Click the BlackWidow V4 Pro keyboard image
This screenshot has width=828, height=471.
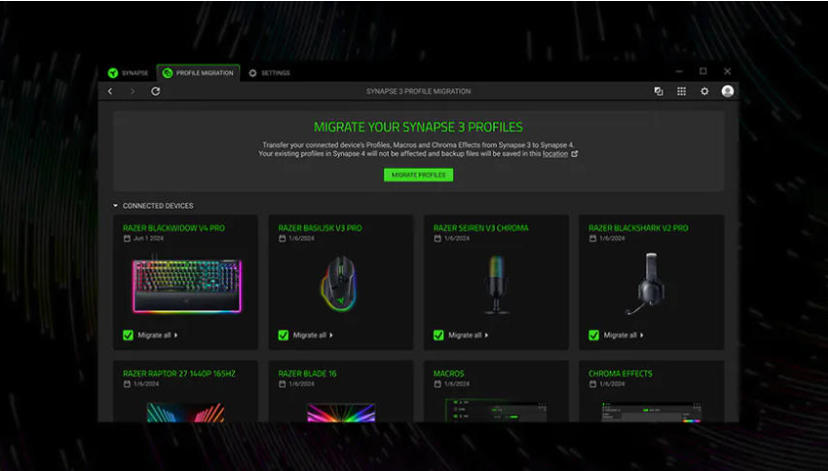[186, 284]
